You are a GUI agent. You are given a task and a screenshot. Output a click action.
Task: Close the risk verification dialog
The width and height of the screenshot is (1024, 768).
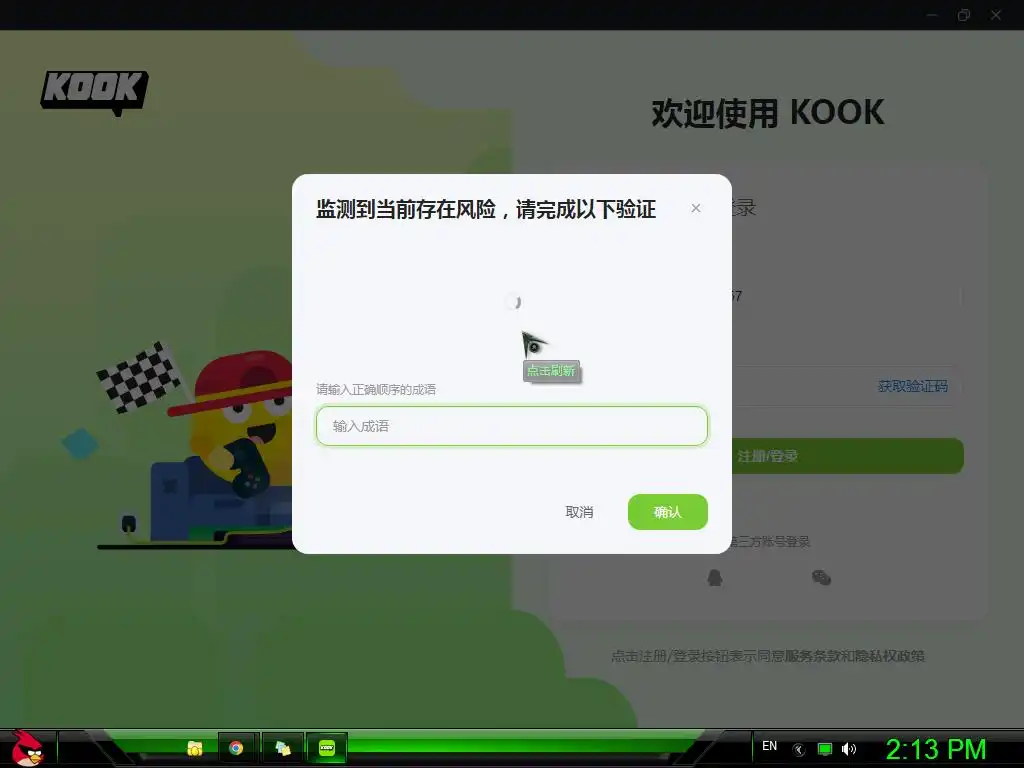(696, 208)
